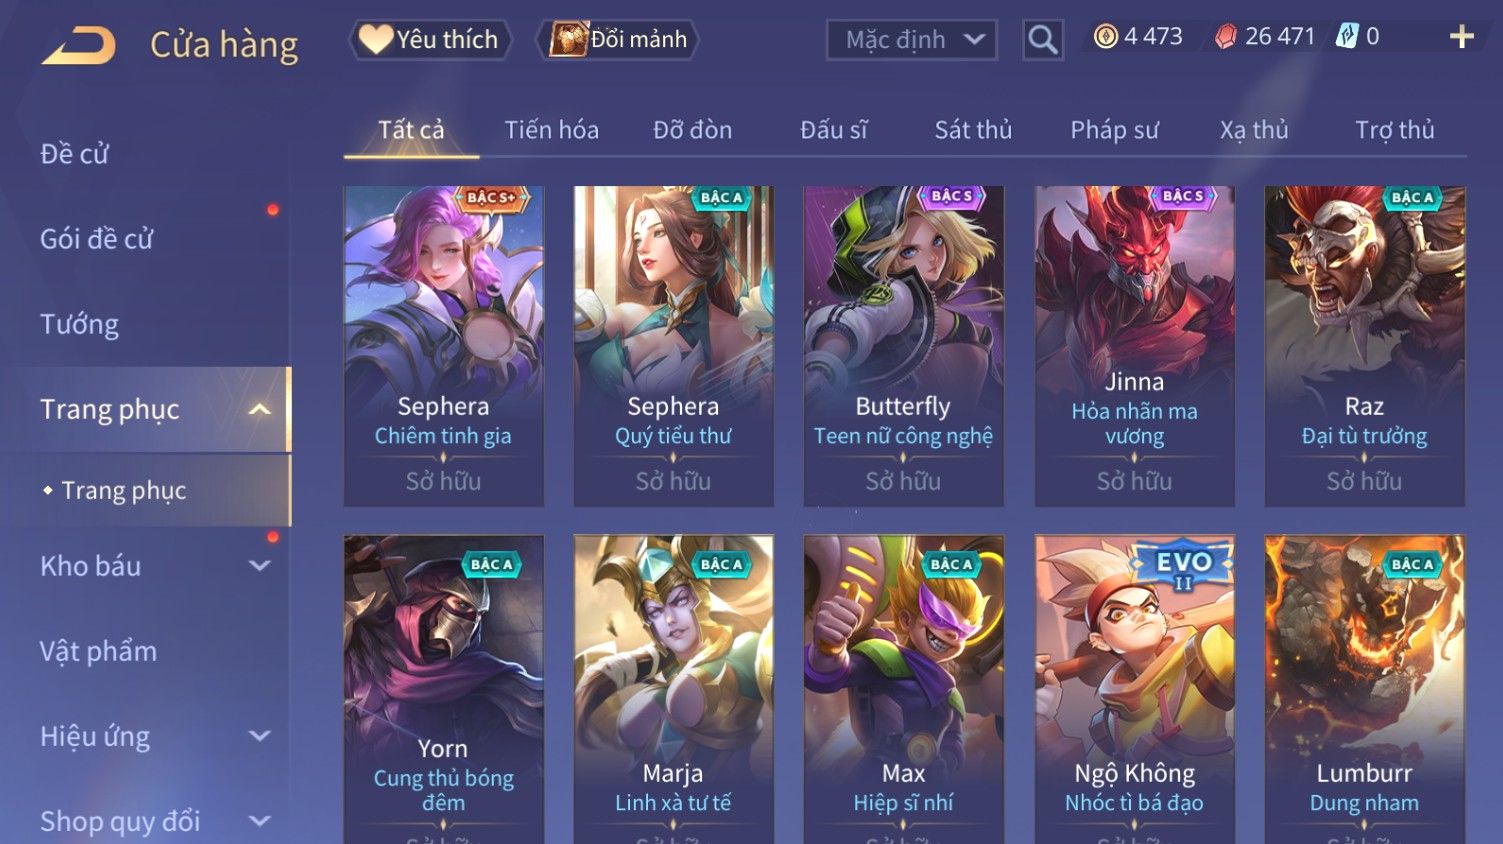
Task: Open the search magnifier icon
Action: pyautogui.click(x=1043, y=40)
